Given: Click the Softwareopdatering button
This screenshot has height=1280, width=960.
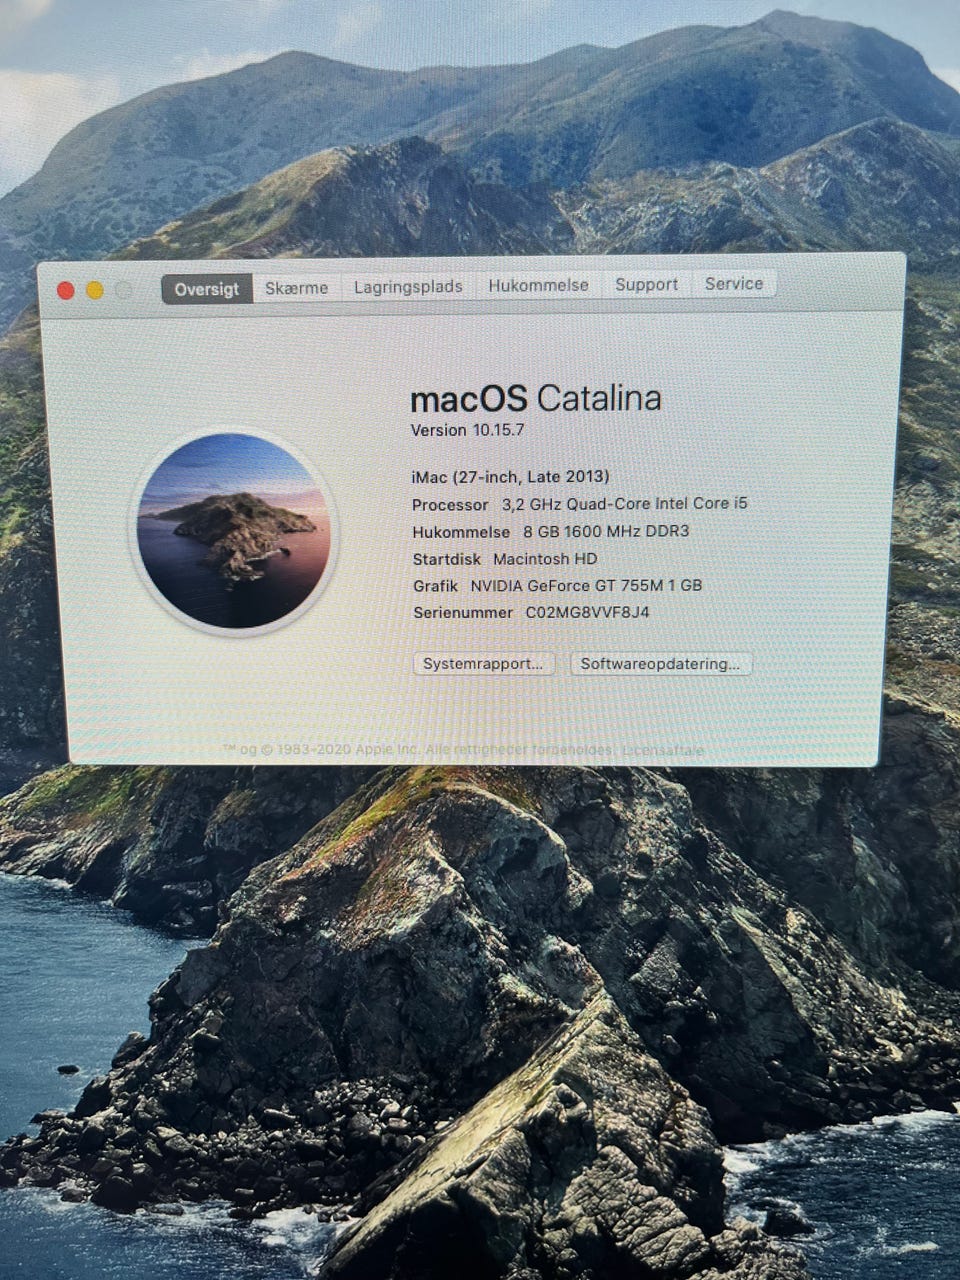Looking at the screenshot, I should tap(660, 664).
